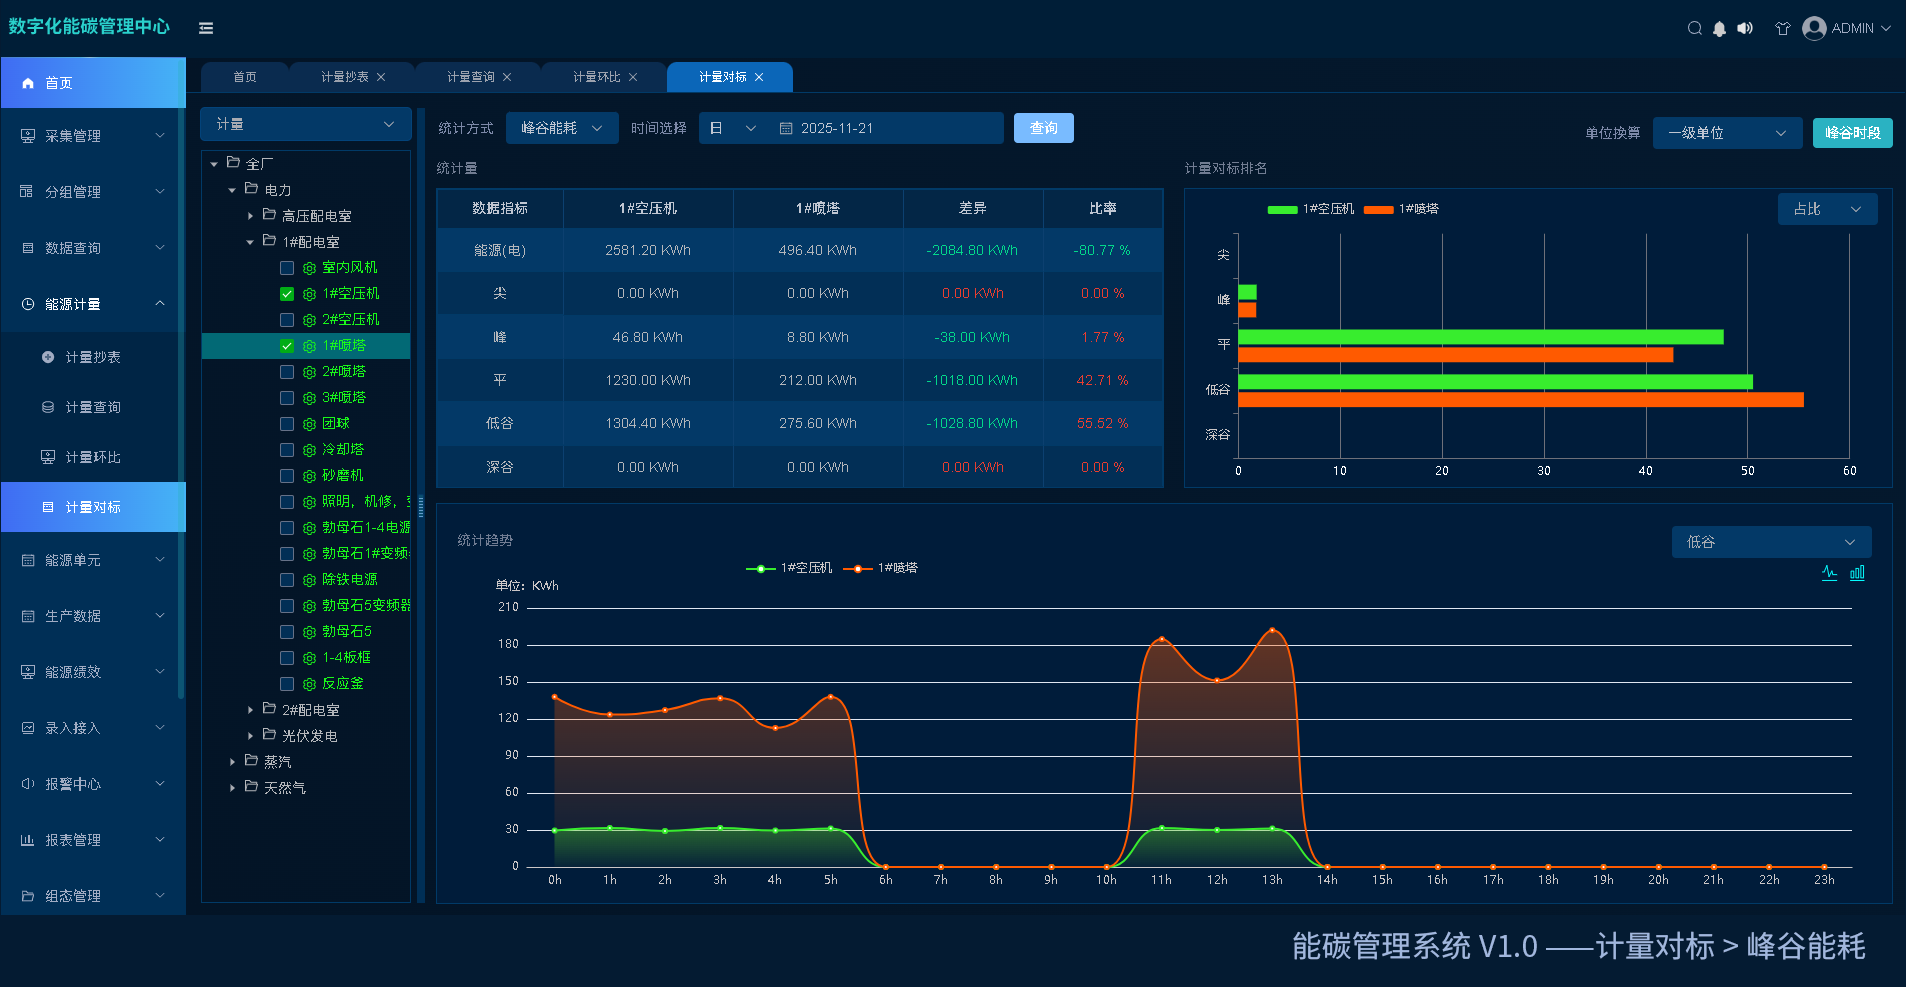1906x987 pixels.
Task: Click the notification bell icon
Action: click(1719, 28)
